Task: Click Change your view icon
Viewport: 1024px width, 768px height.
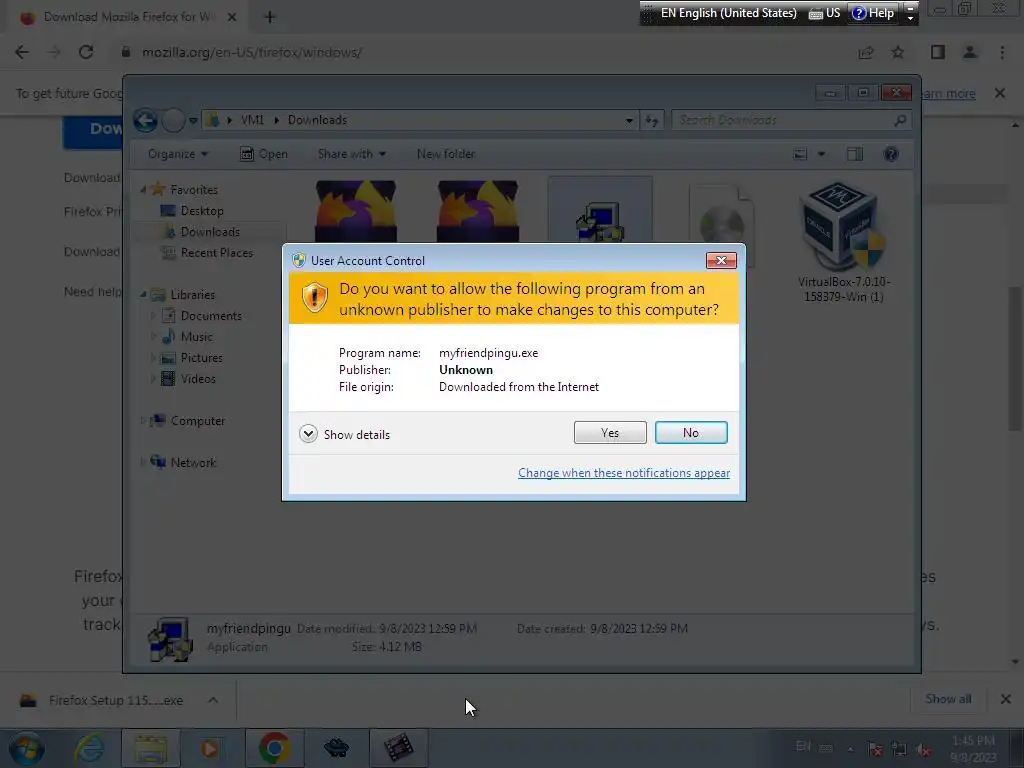Action: coord(801,154)
